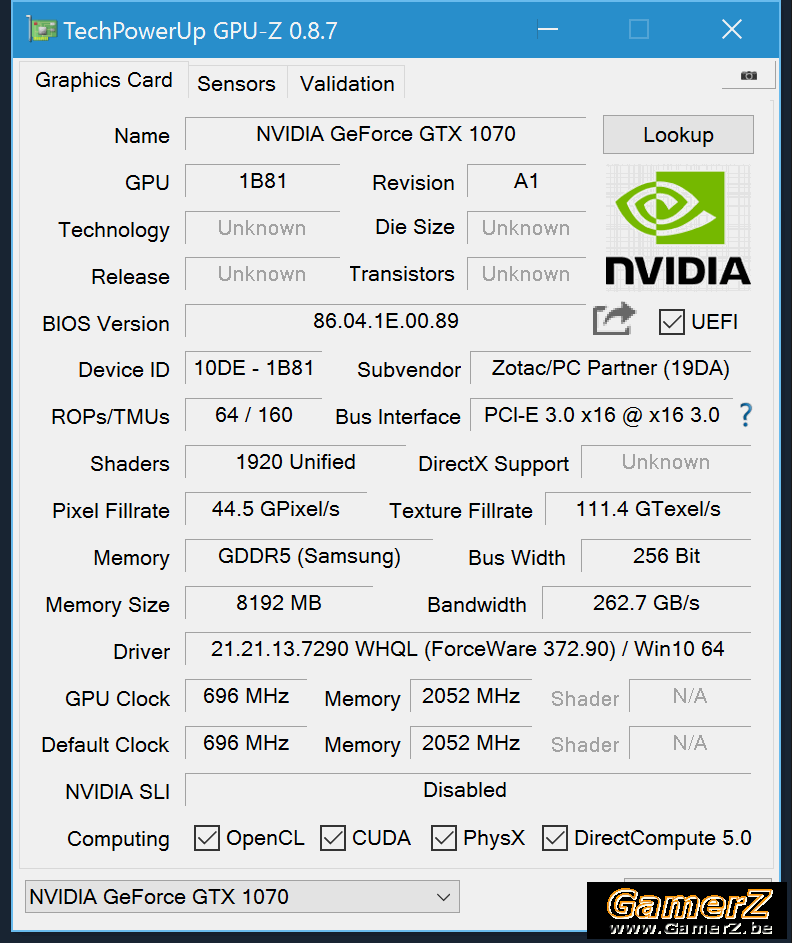Click the camera screenshot icon
The height and width of the screenshot is (943, 792).
pos(748,76)
